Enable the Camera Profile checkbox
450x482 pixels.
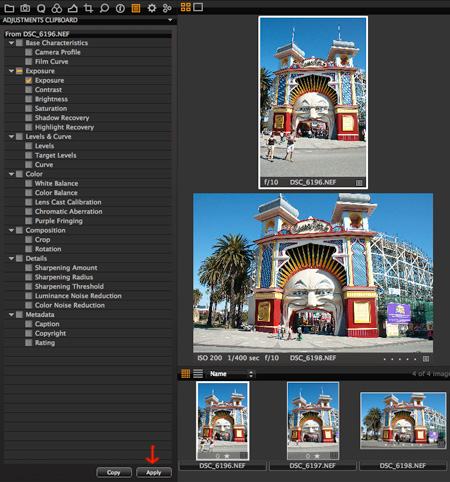pyautogui.click(x=29, y=52)
